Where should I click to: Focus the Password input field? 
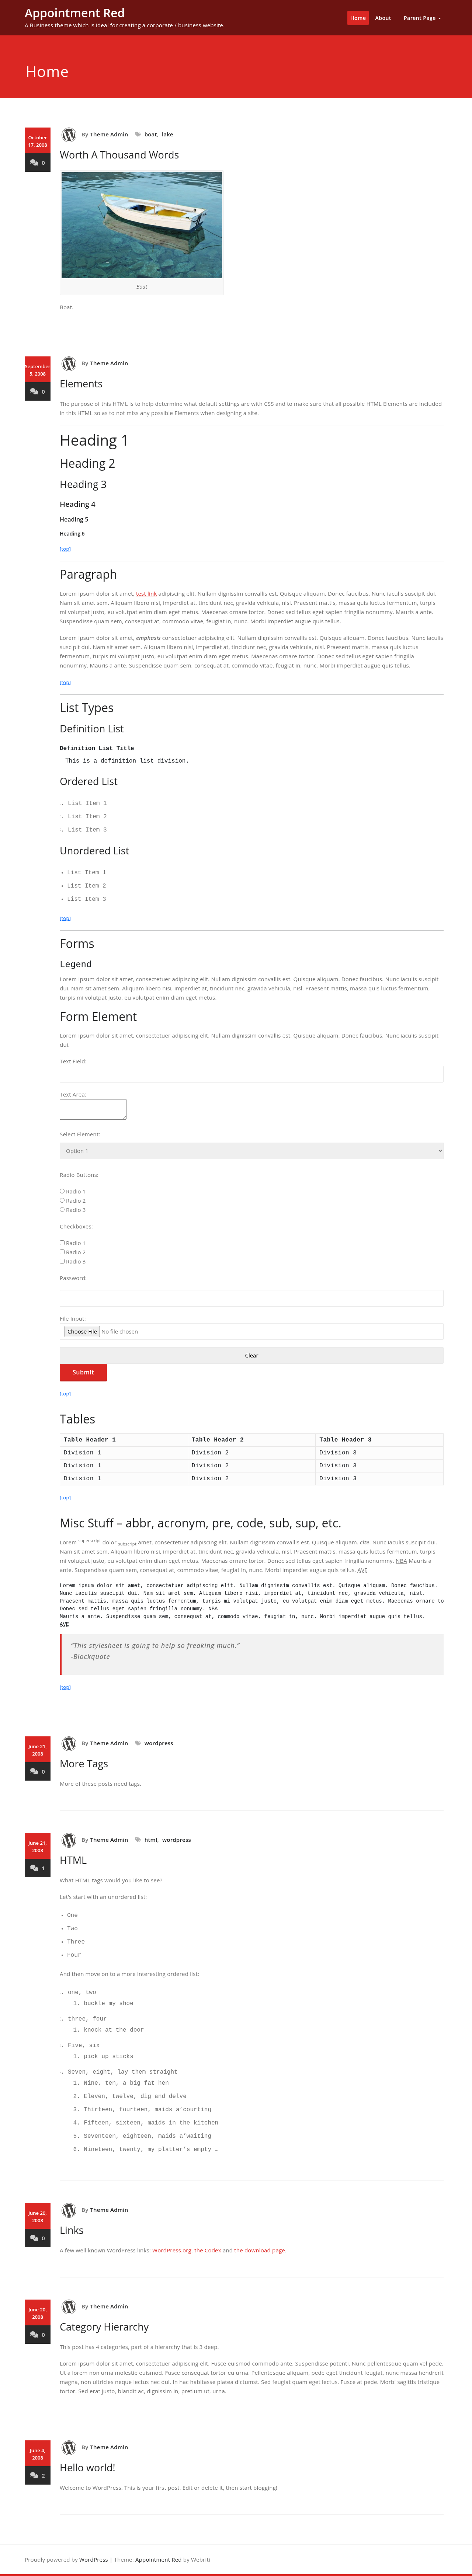tap(251, 1298)
